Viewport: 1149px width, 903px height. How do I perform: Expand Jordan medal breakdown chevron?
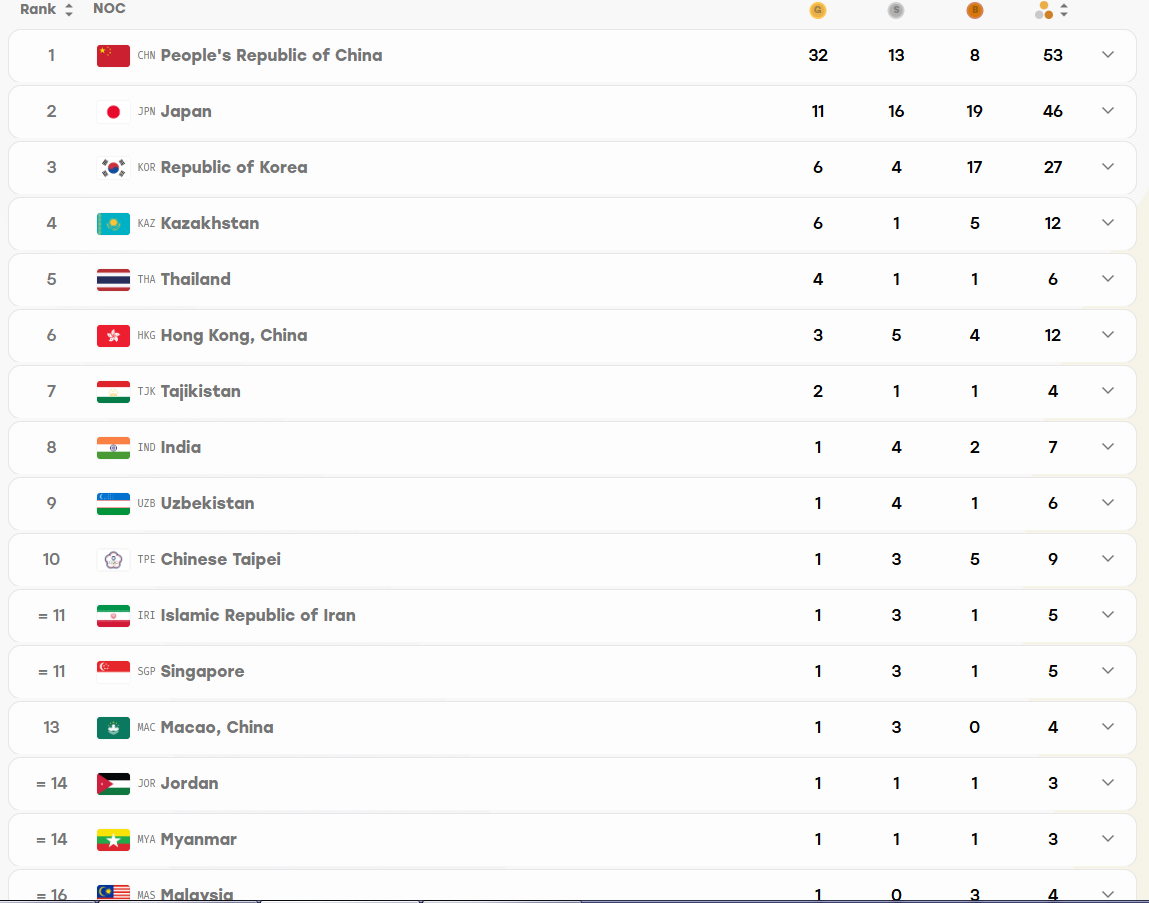pos(1107,783)
